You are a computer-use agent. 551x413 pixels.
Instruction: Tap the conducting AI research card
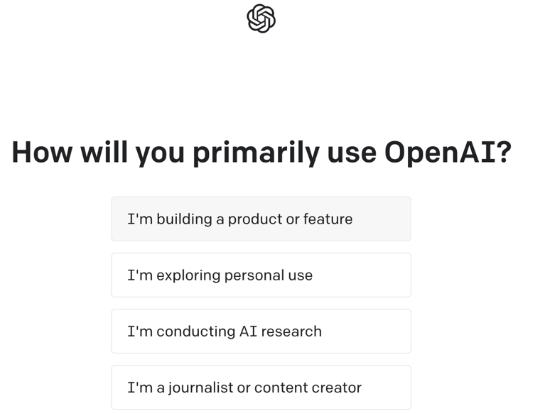click(261, 331)
